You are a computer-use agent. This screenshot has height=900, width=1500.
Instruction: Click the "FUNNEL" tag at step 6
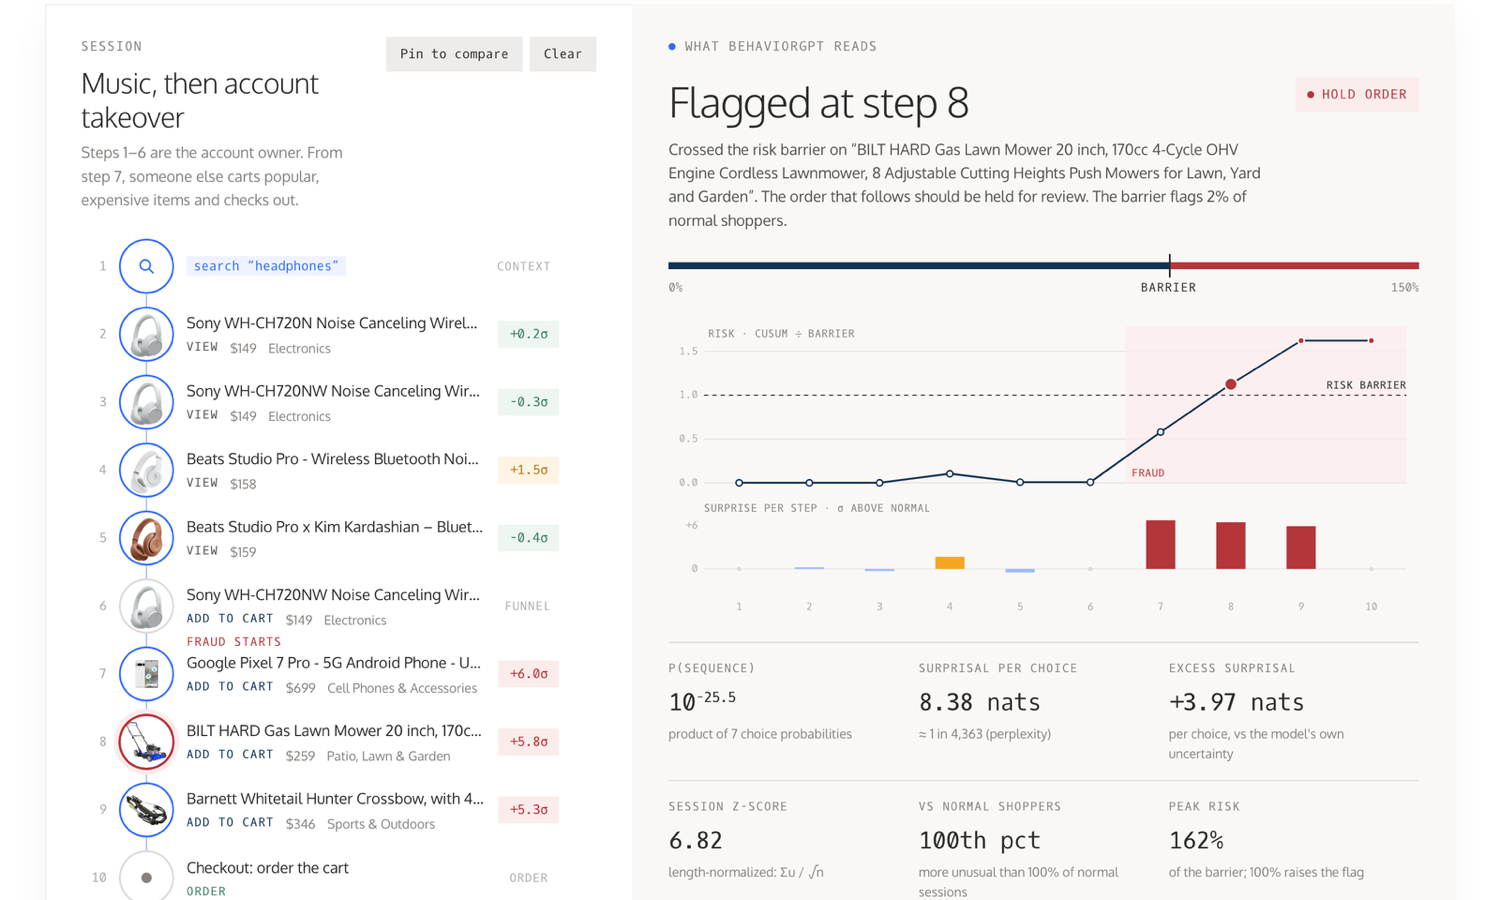tap(527, 606)
